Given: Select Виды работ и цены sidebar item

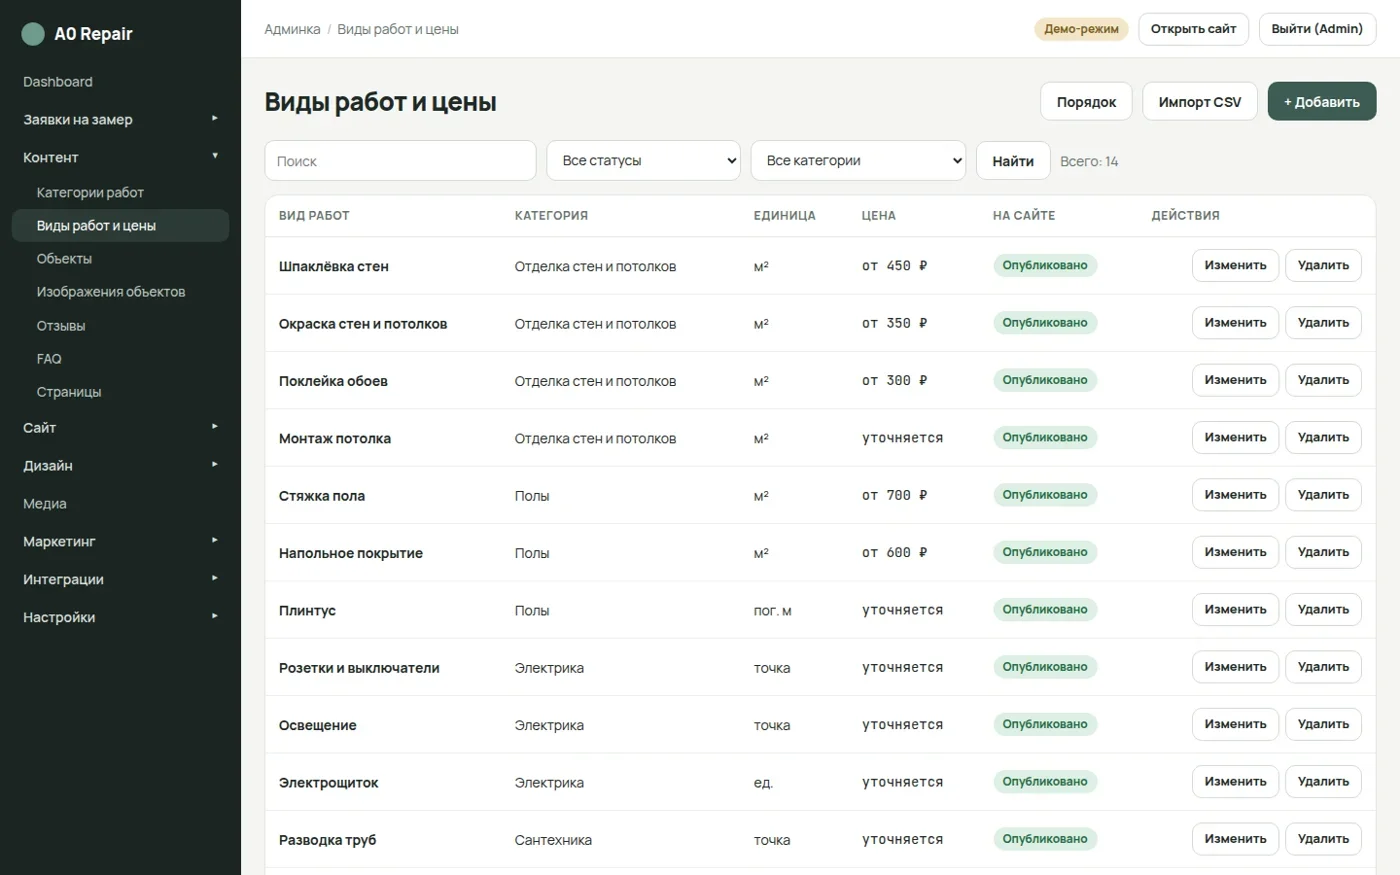Looking at the screenshot, I should pyautogui.click(x=120, y=225).
